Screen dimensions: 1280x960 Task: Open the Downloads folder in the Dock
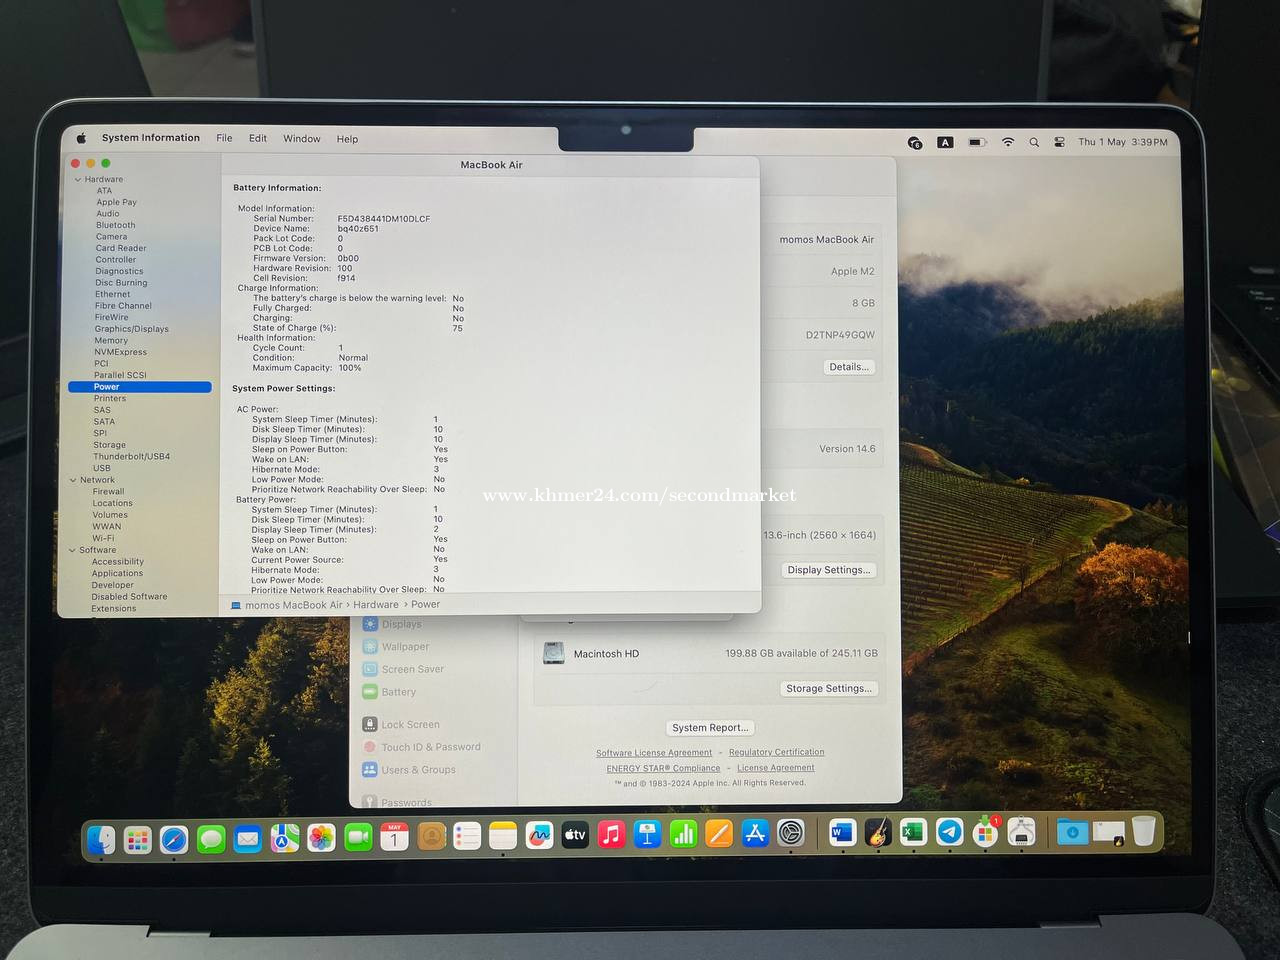1072,831
